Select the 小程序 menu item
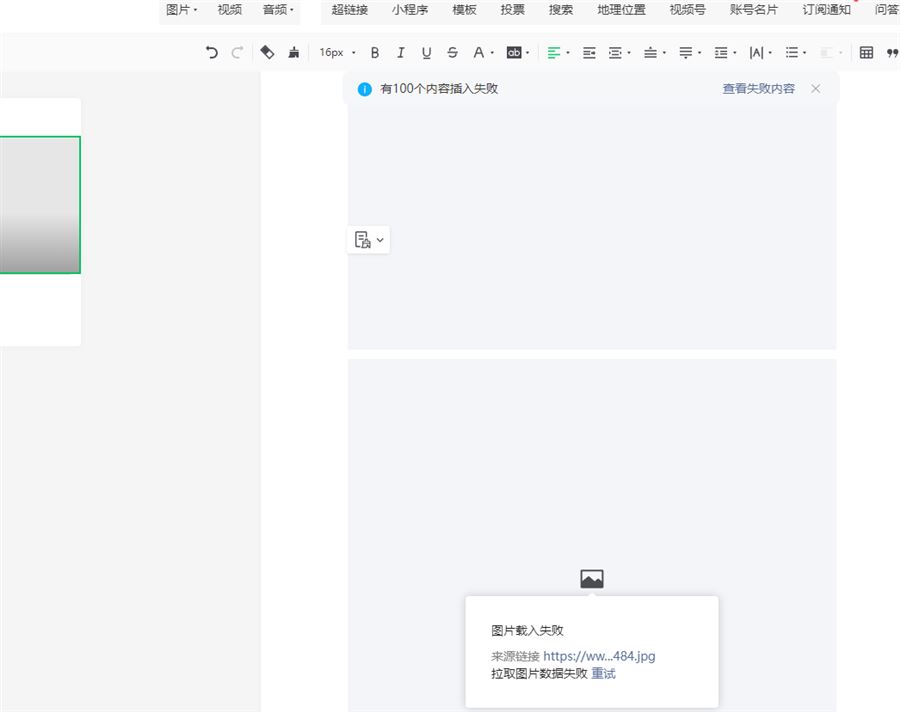900x712 pixels. 410,10
